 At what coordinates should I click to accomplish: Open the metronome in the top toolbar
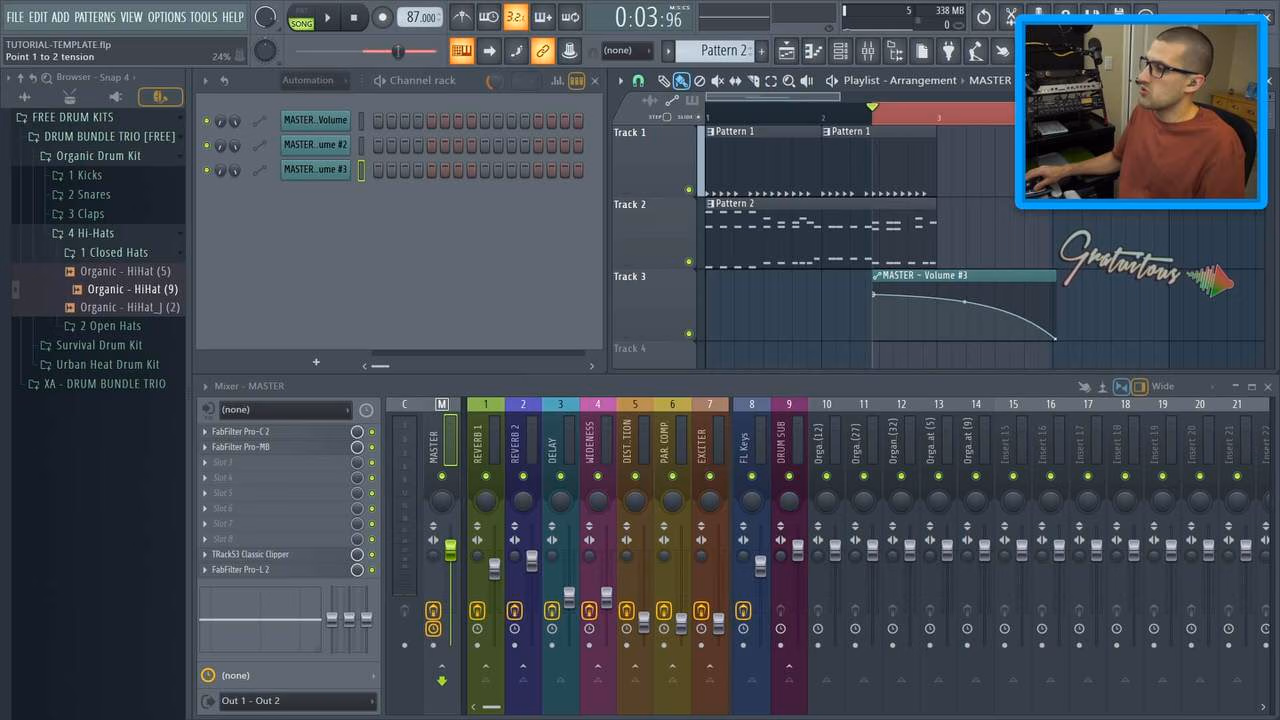click(x=462, y=17)
